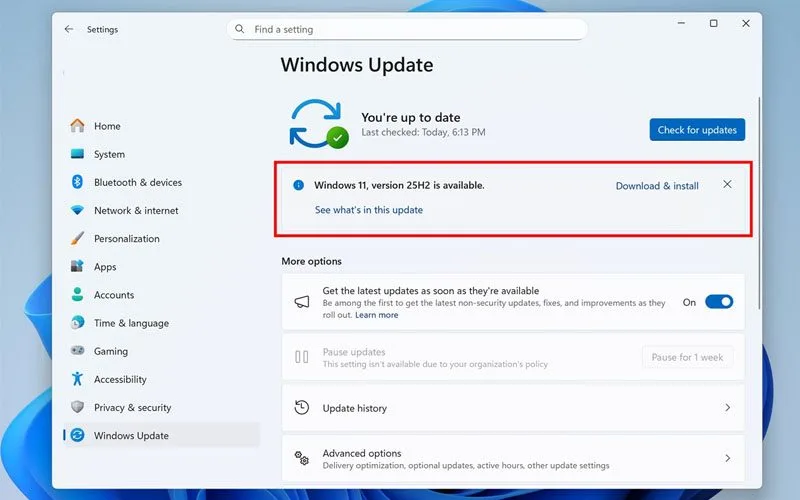The image size is (800, 500).
Task: Click Download & install link
Action: click(657, 186)
